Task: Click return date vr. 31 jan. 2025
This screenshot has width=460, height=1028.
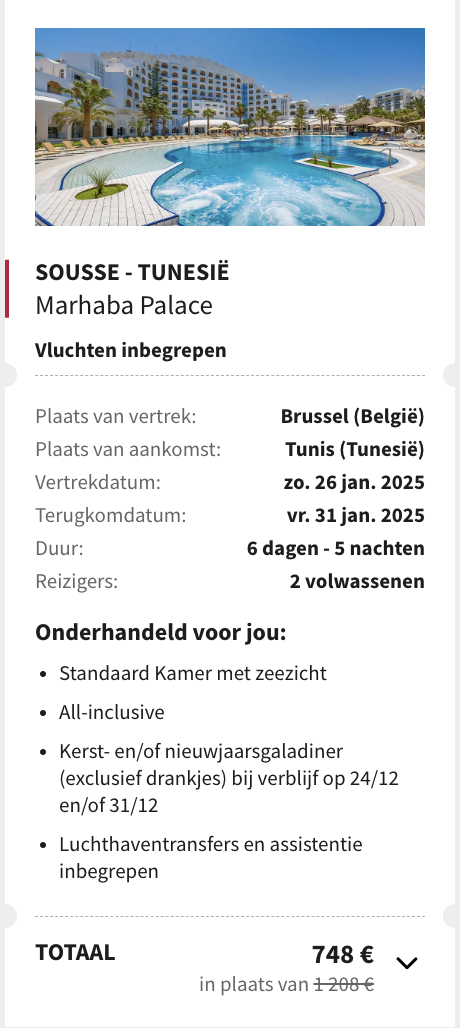Action: pos(355,515)
